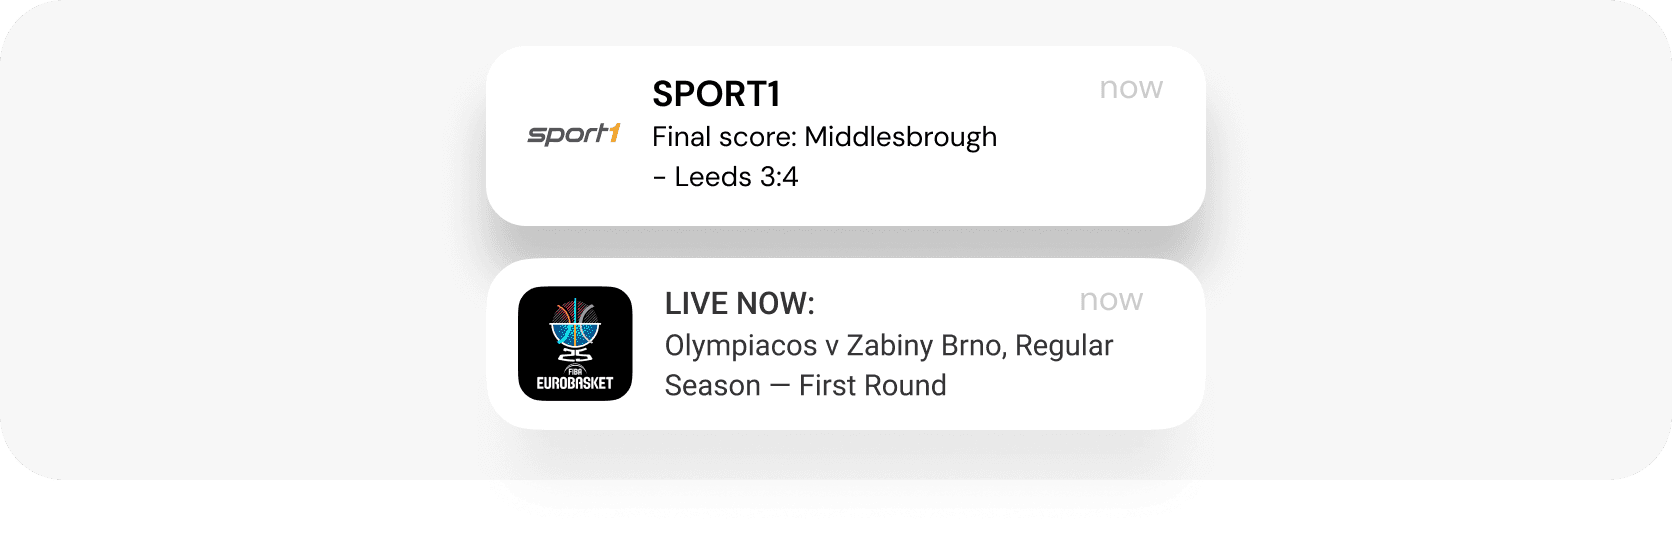Click the SPORT1 logo icon
1672x534 pixels.
pos(573,134)
